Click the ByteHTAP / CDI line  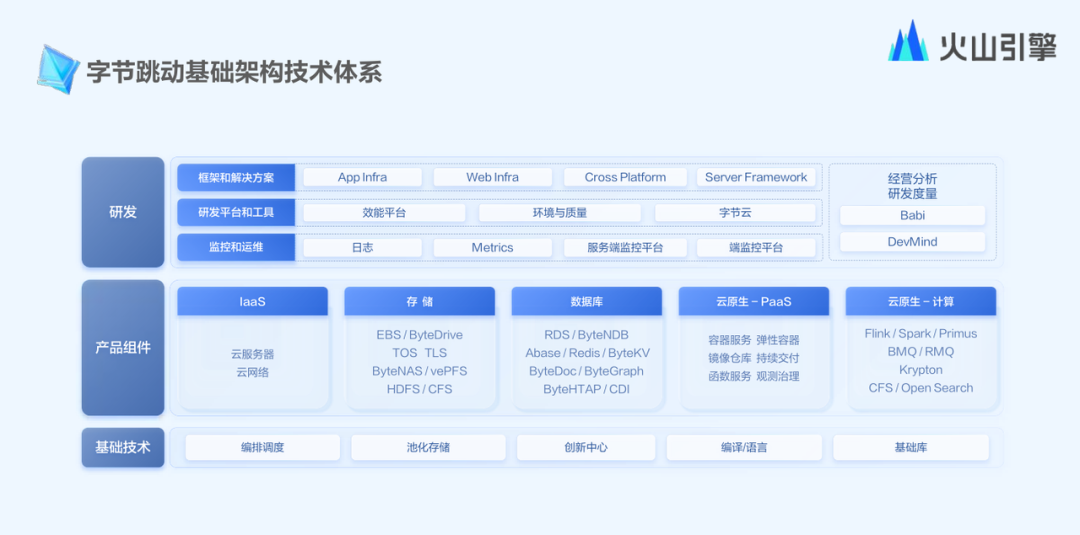point(587,389)
